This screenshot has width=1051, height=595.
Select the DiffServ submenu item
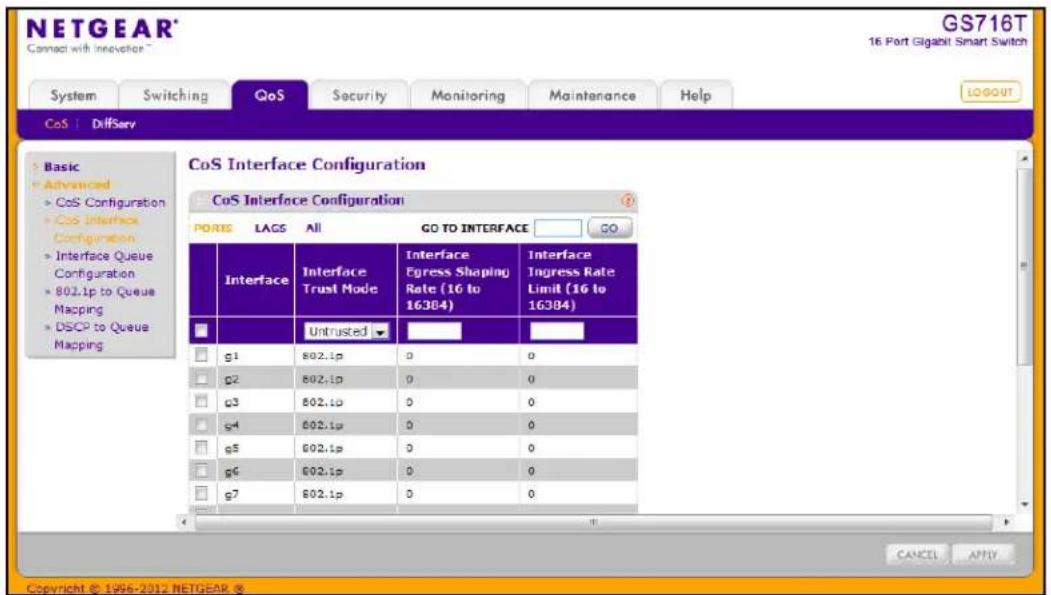point(113,124)
